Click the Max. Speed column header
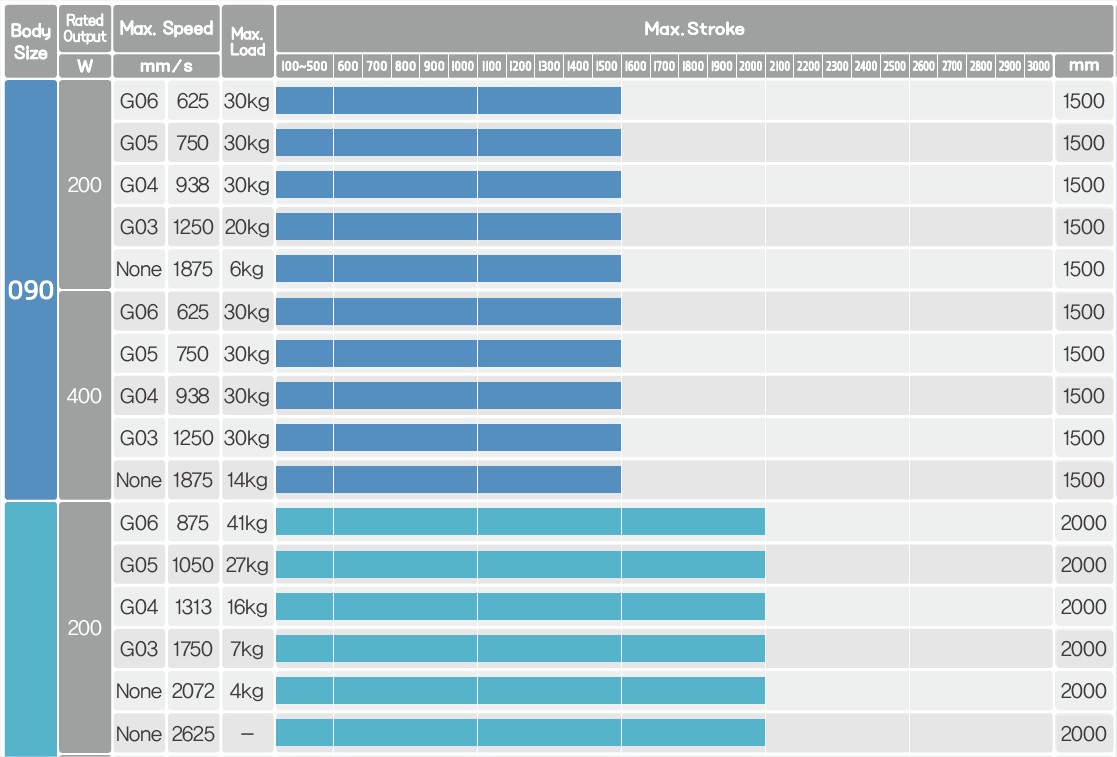This screenshot has height=757, width=1117. (166, 28)
